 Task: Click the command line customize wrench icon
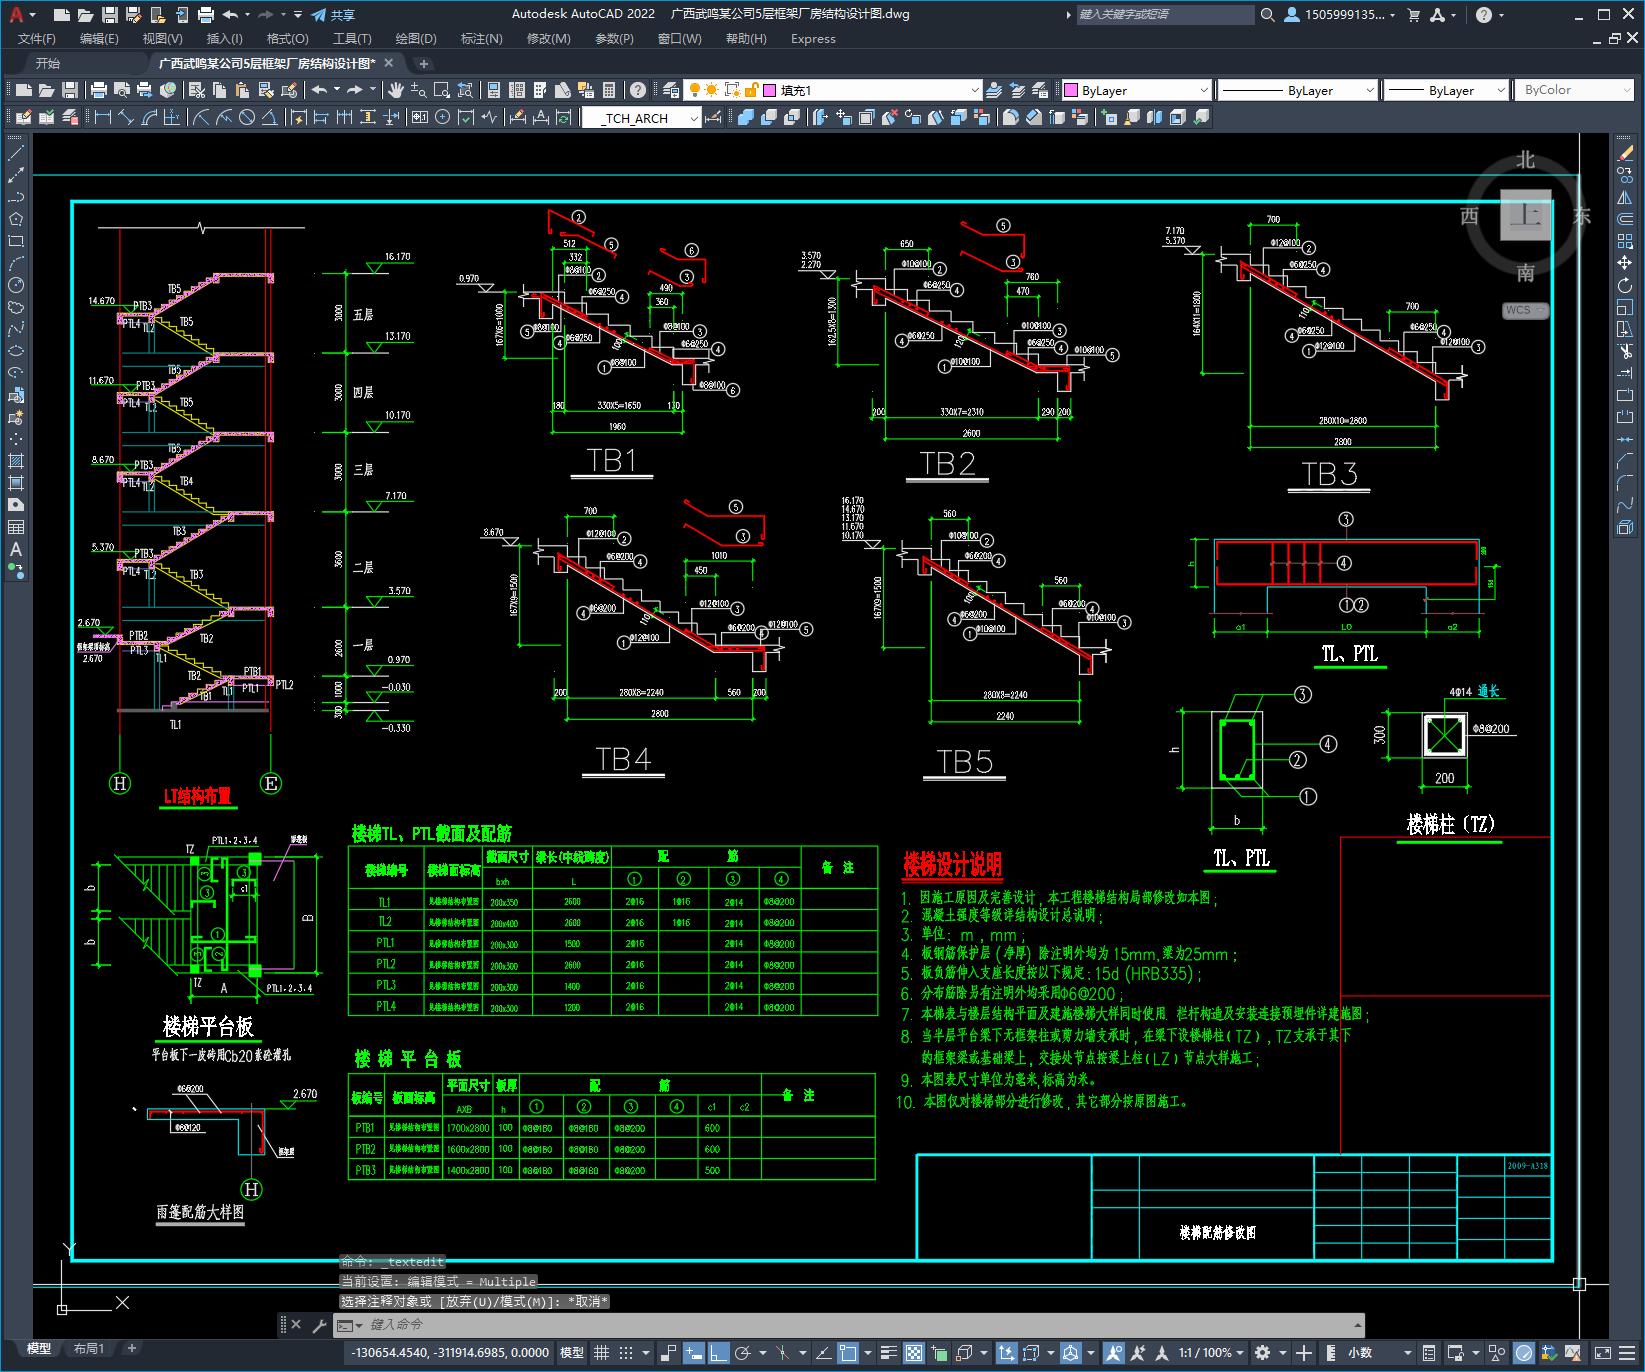point(320,1325)
